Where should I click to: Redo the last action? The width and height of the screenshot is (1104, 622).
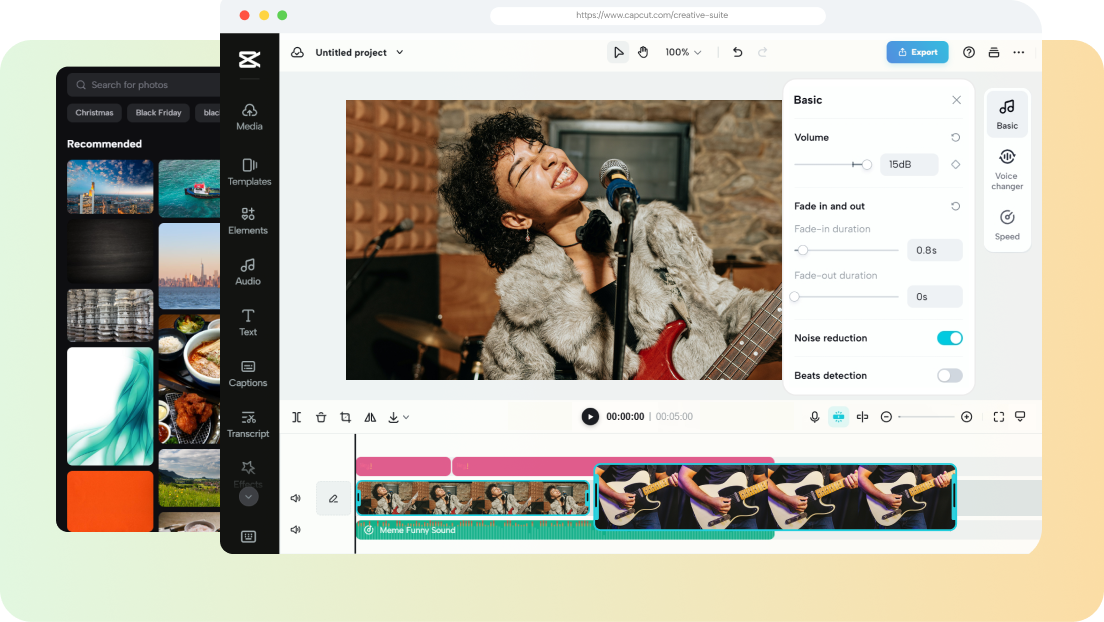click(763, 52)
